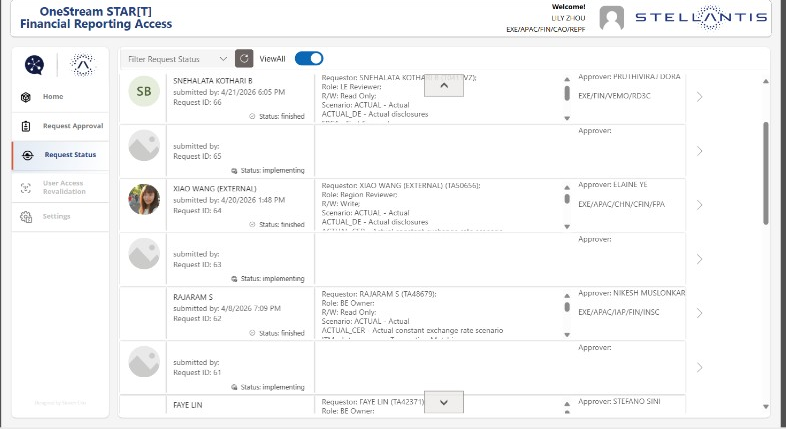This screenshot has width=786, height=429.
Task: Click down arrow in Snehalata request details scroll
Action: tap(567, 118)
